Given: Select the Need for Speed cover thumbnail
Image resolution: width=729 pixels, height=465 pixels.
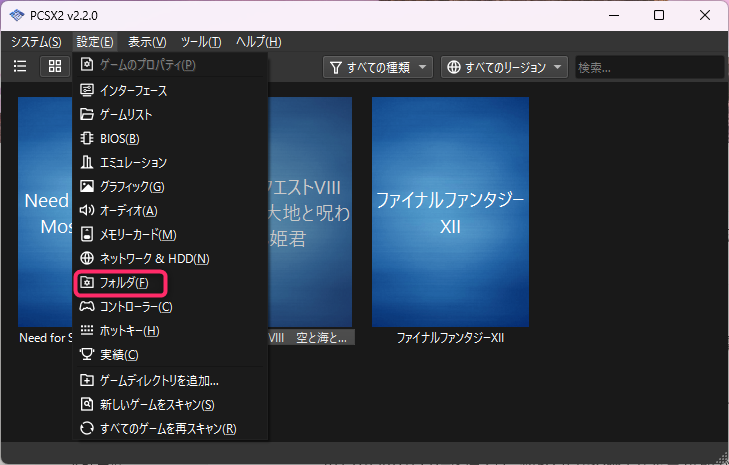Looking at the screenshot, I should pyautogui.click(x=46, y=212).
